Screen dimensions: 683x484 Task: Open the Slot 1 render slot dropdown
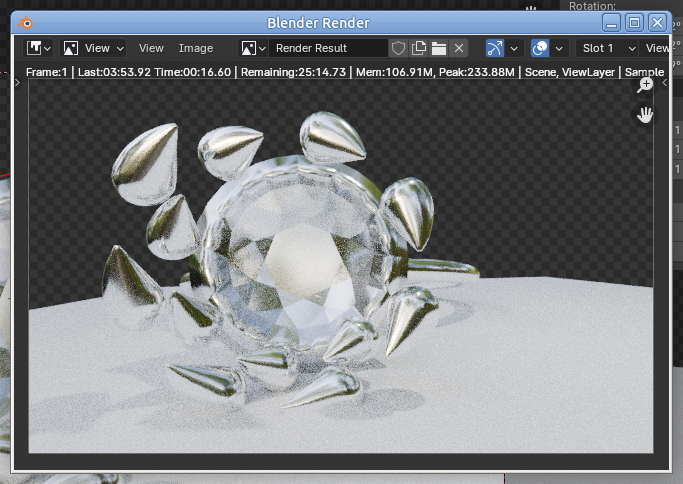coord(608,48)
